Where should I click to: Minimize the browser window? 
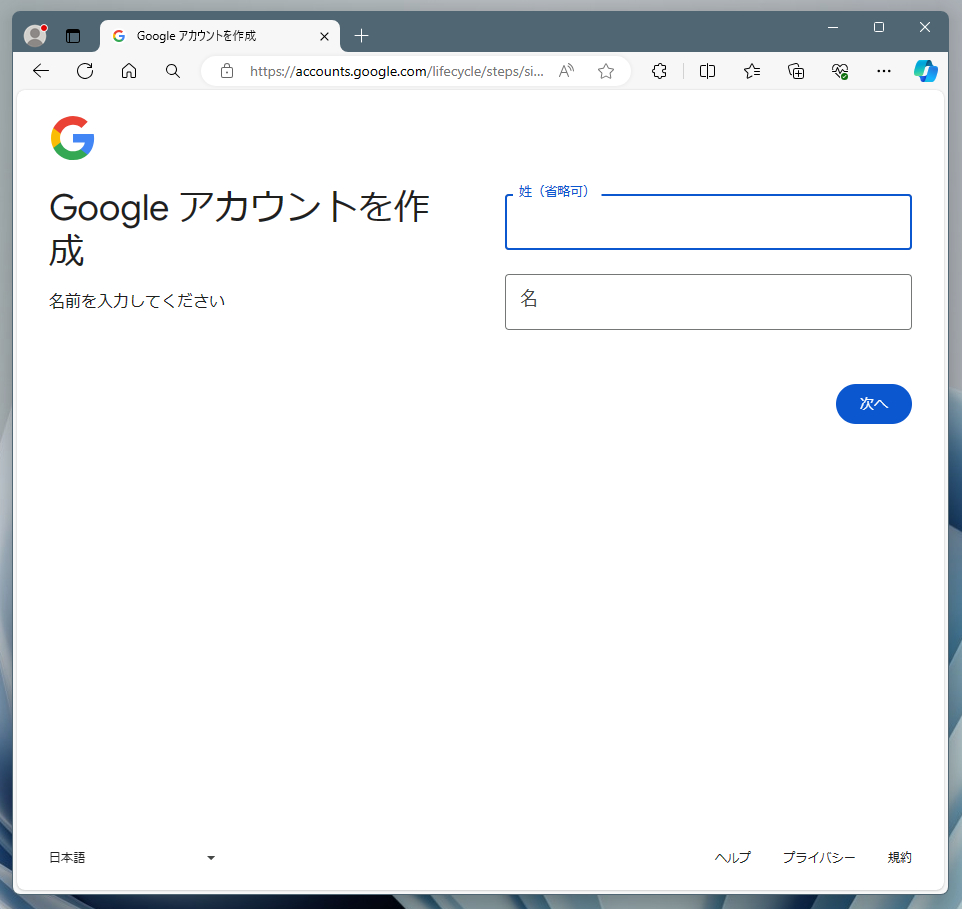click(833, 27)
